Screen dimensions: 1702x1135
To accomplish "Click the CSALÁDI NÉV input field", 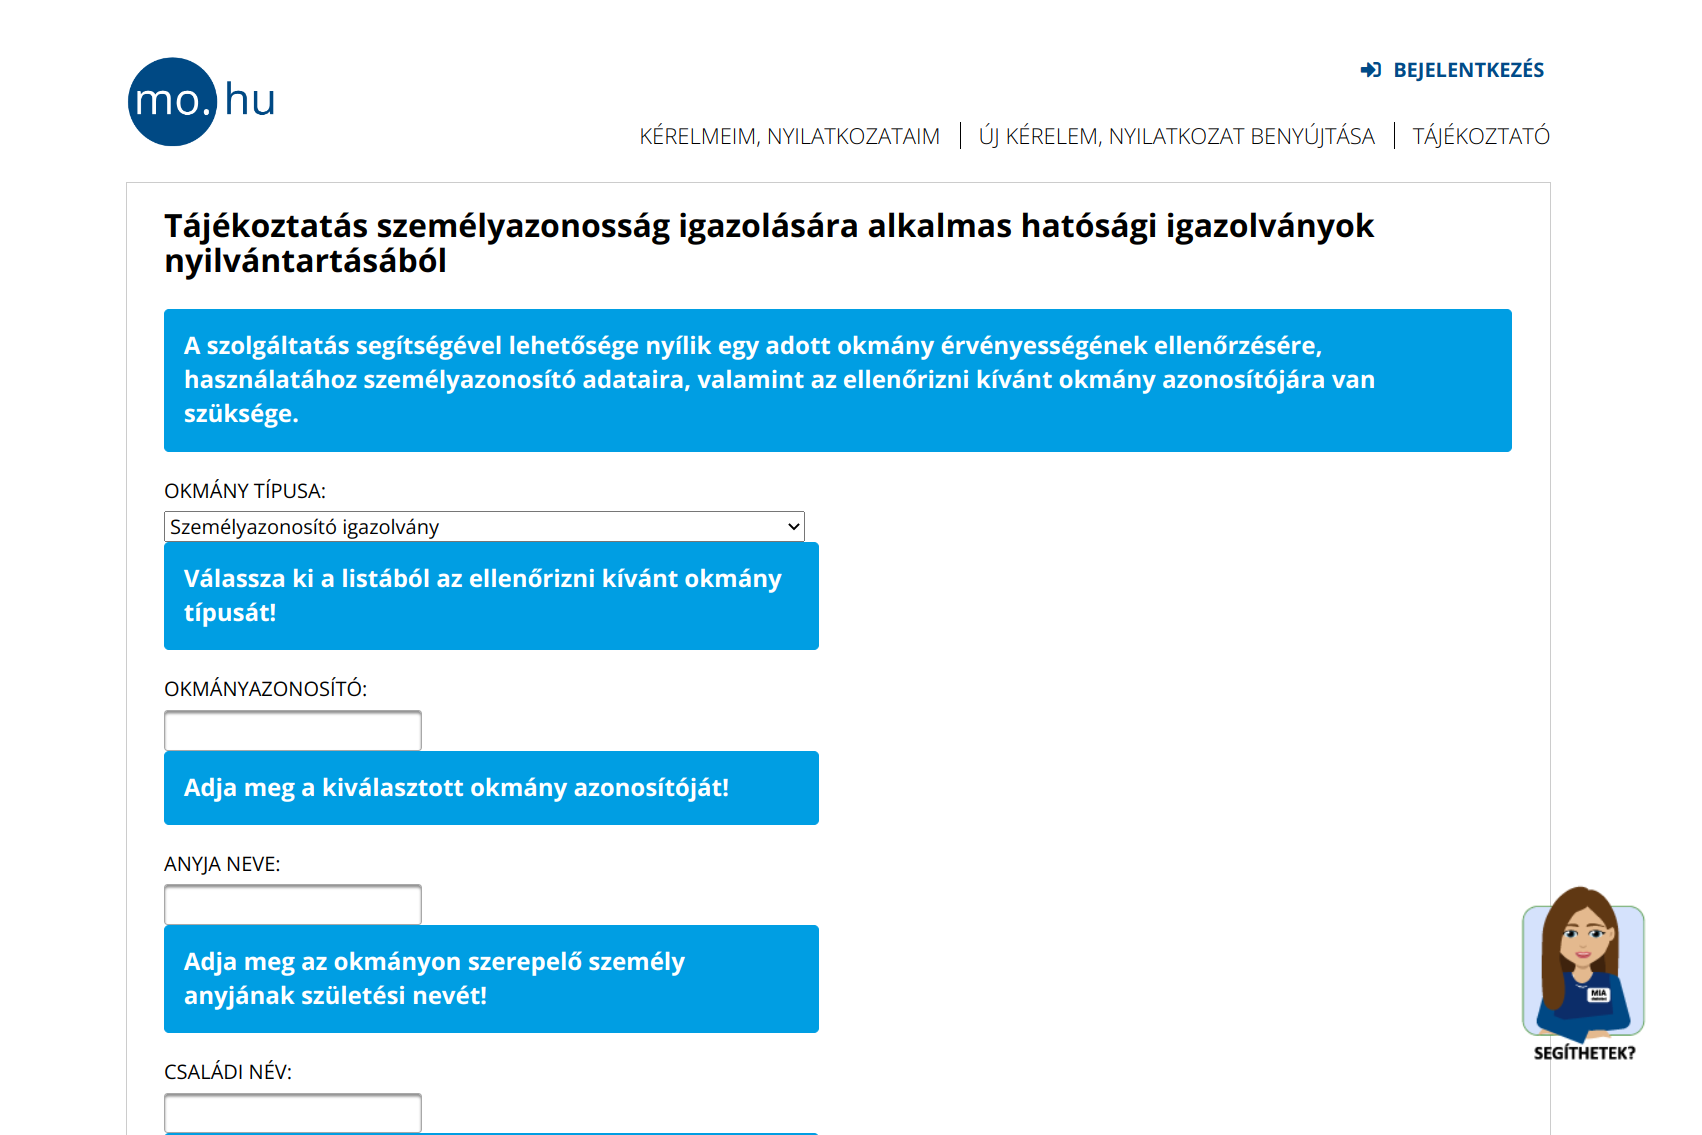I will point(292,1112).
